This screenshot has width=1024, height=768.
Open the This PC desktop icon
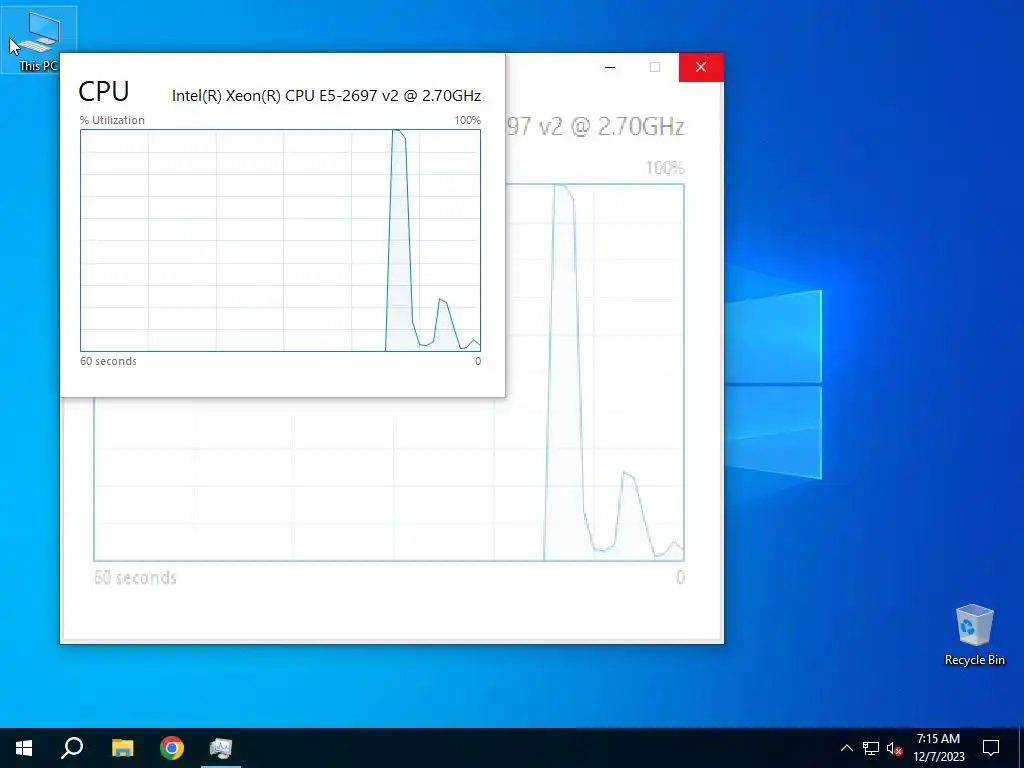click(39, 40)
